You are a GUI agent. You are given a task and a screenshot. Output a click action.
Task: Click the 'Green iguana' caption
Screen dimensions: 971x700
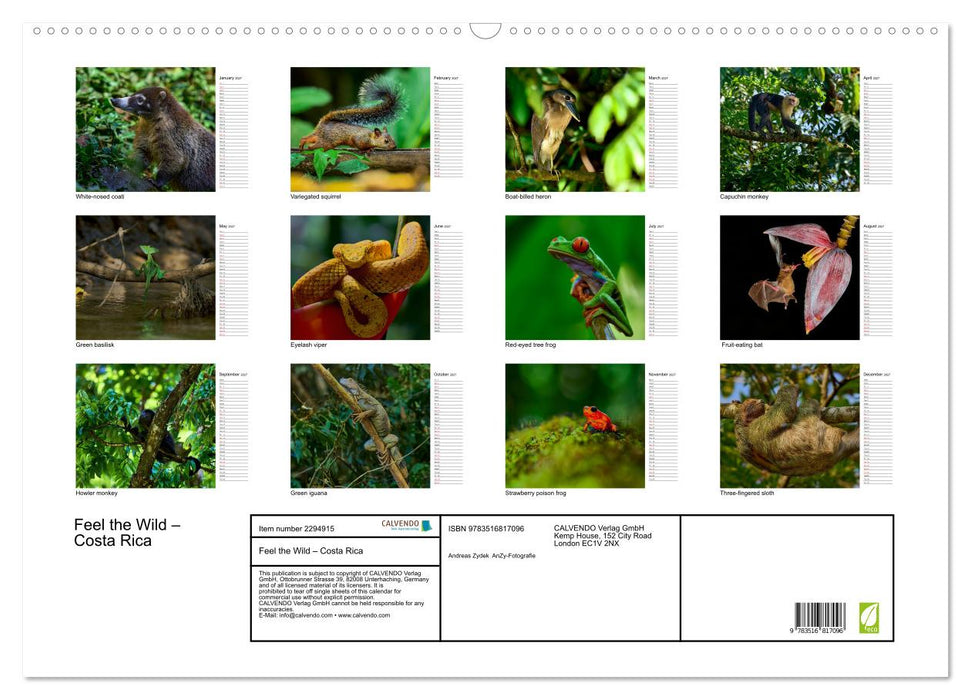pos(308,493)
